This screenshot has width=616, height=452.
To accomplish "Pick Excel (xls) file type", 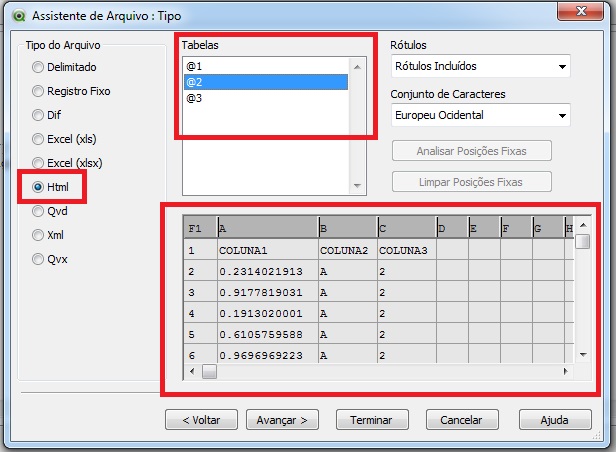I will pyautogui.click(x=38, y=140).
